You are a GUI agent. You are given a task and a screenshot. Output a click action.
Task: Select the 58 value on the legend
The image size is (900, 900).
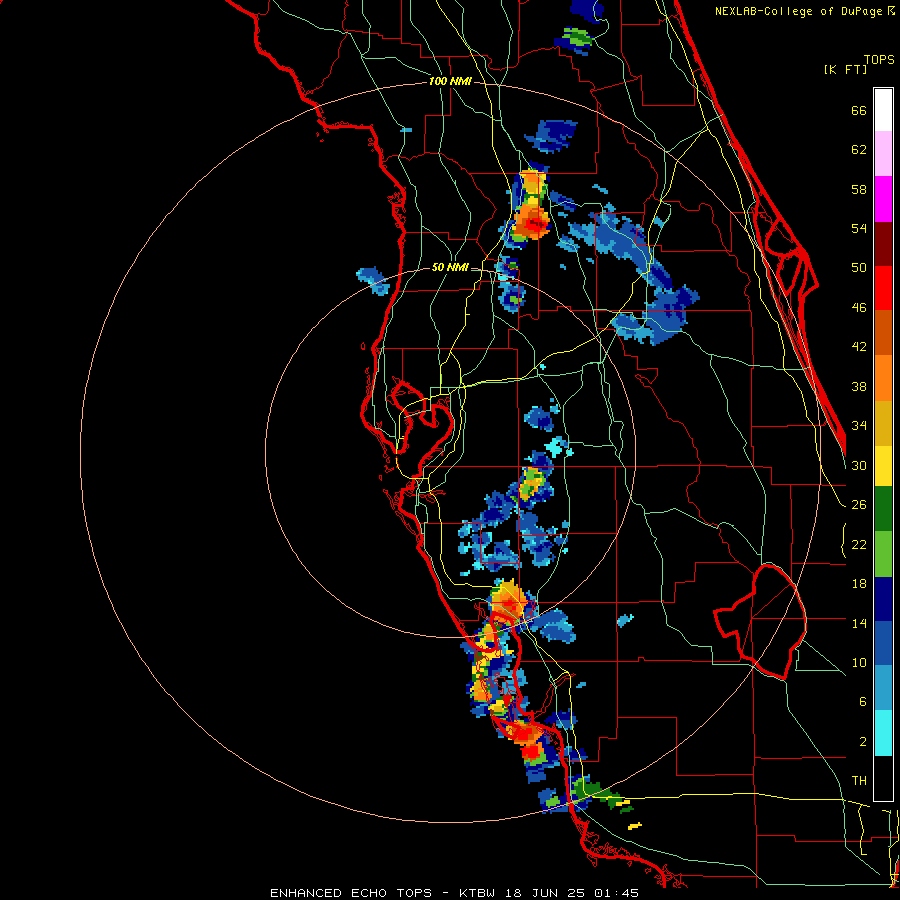pyautogui.click(x=859, y=189)
